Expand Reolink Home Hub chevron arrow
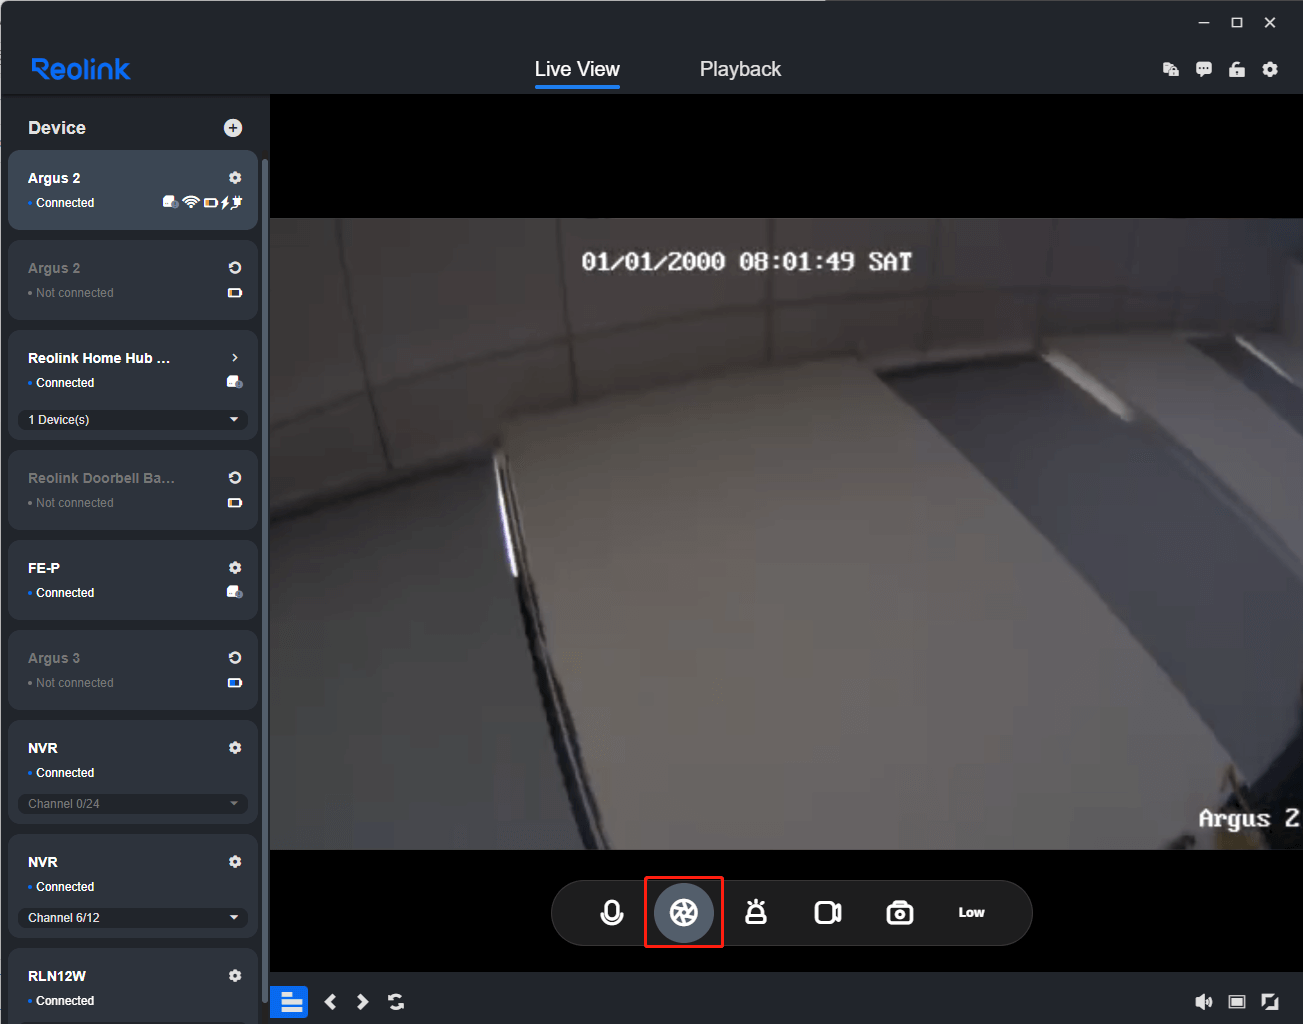This screenshot has width=1303, height=1024. (x=235, y=358)
